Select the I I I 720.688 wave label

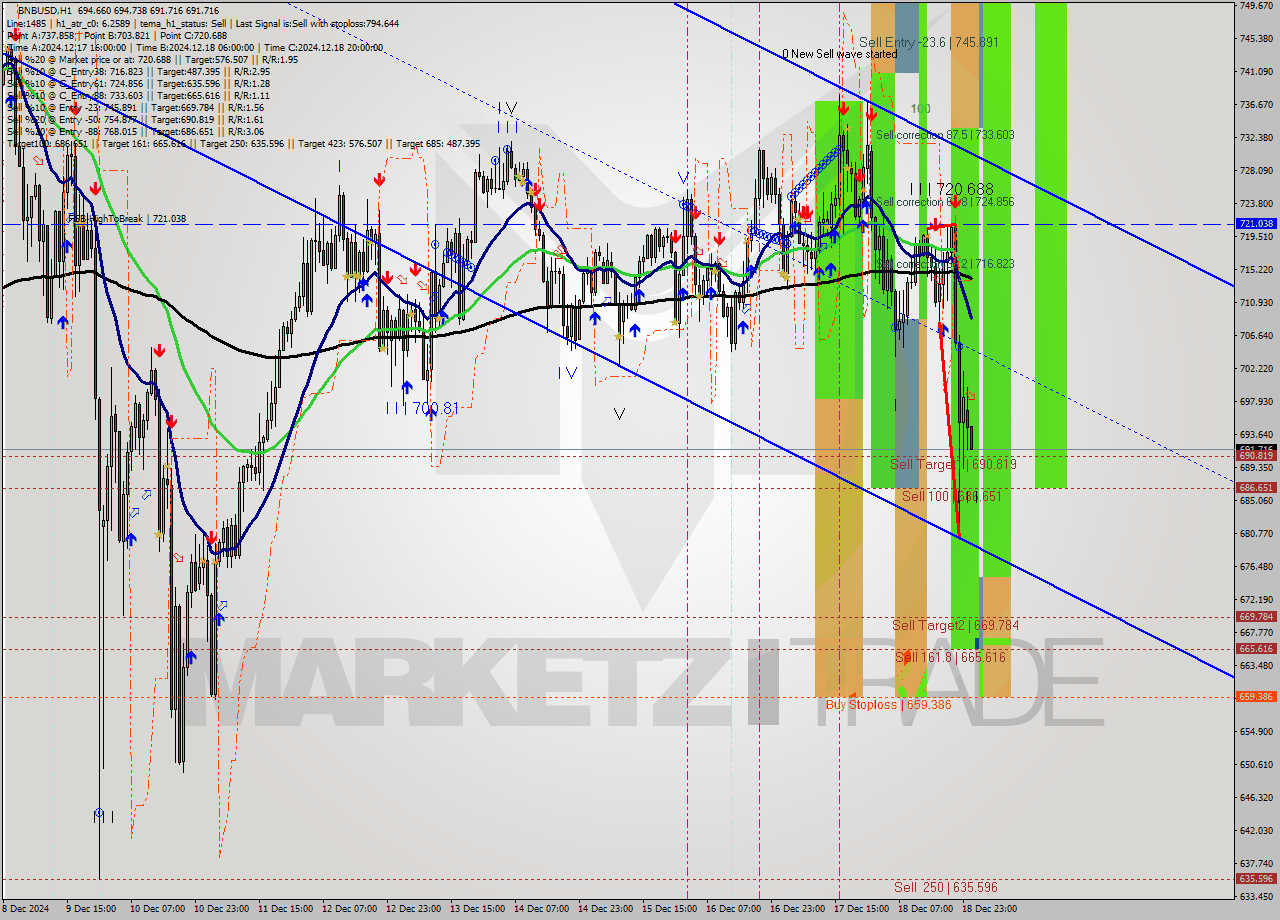click(952, 189)
